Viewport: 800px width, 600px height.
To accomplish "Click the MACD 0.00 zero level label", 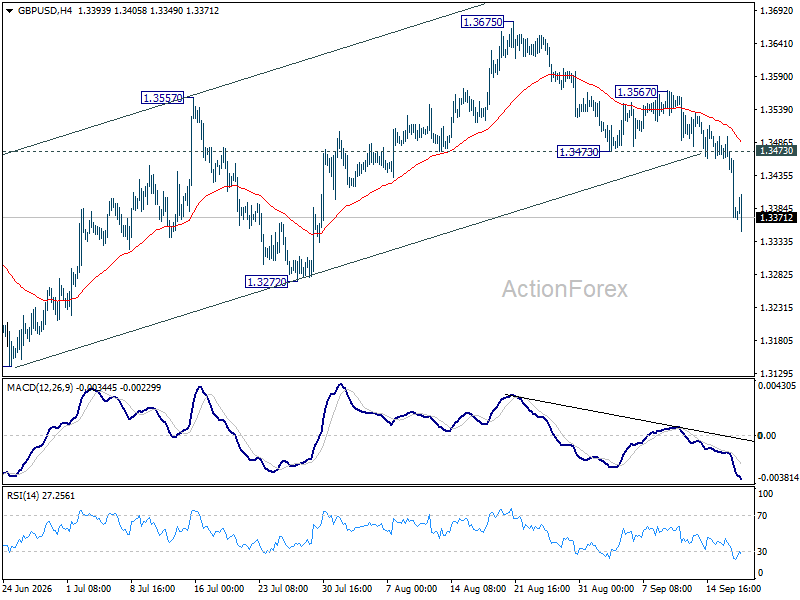I will [x=766, y=436].
